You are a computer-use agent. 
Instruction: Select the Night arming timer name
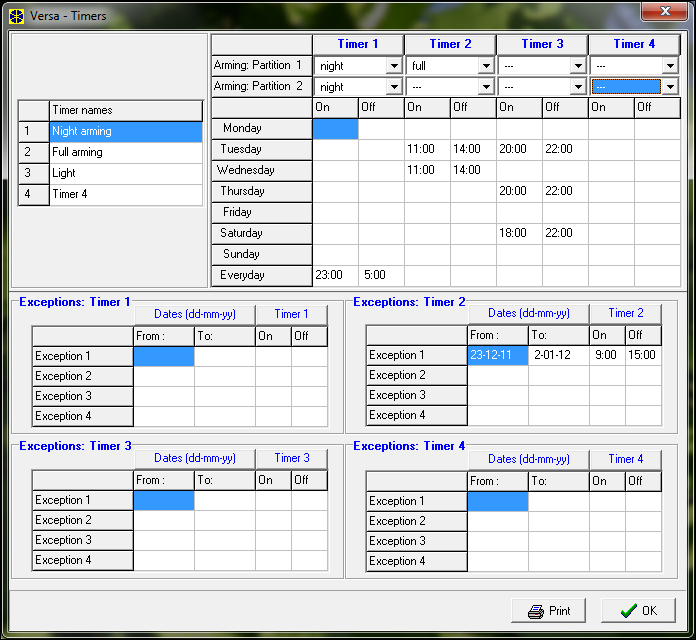tap(126, 131)
